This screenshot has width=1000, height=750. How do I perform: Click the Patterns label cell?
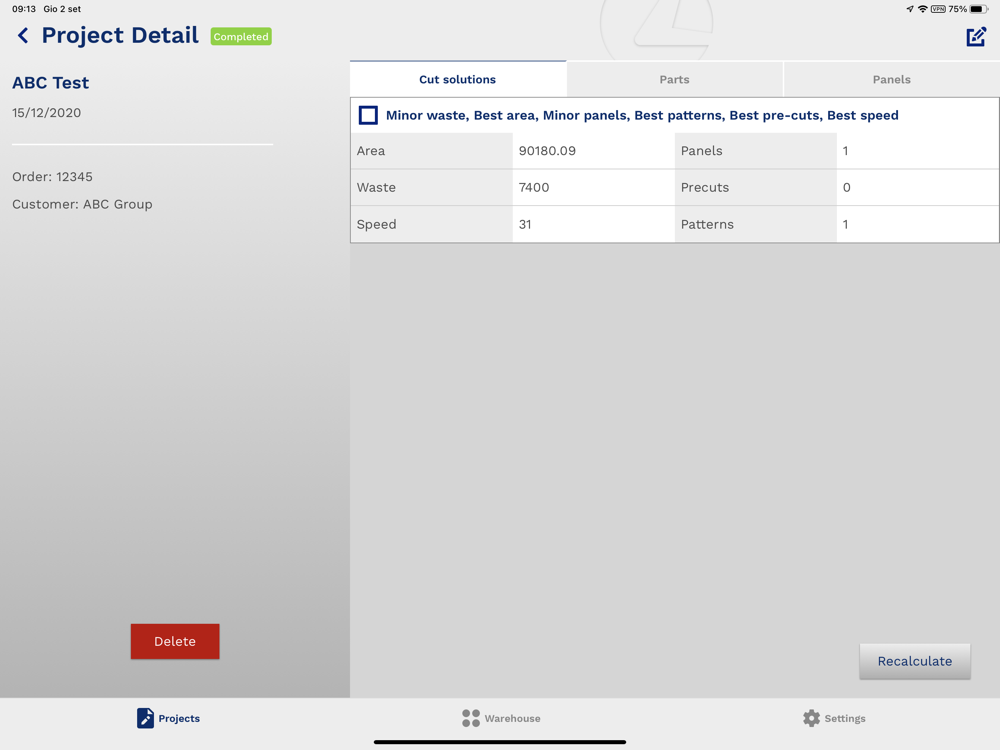pyautogui.click(x=756, y=224)
